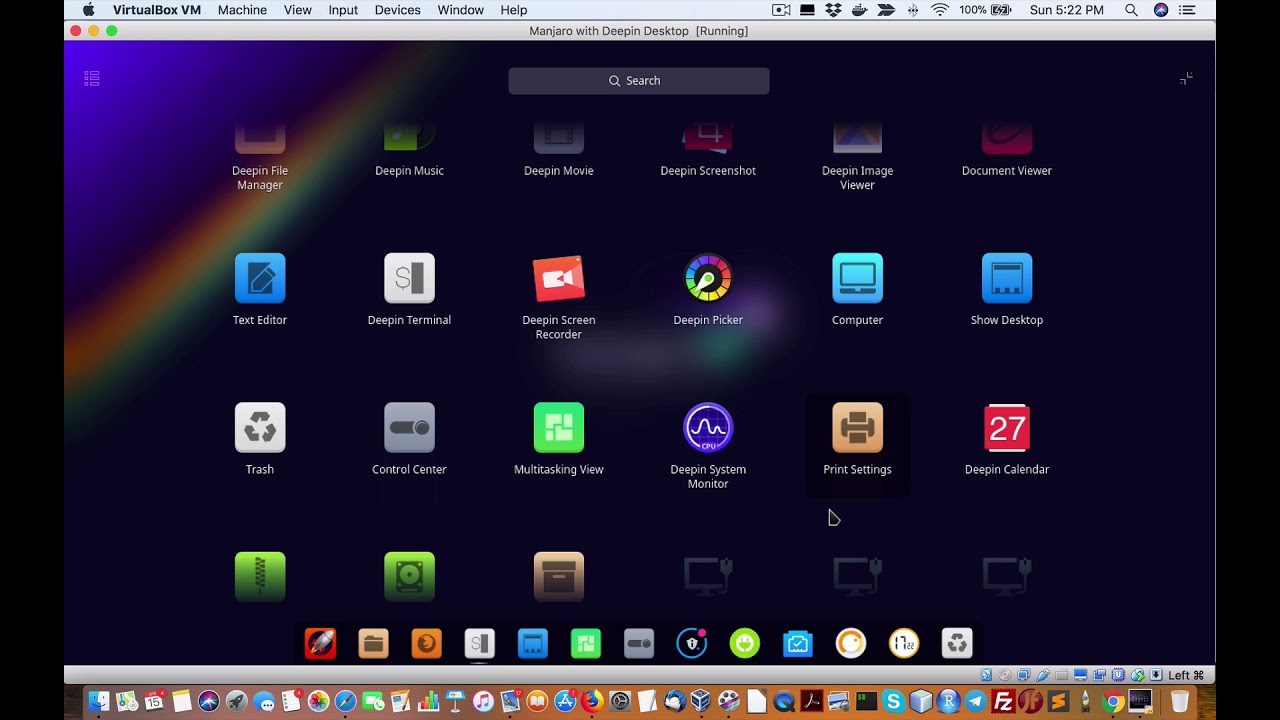Open Firefox in the Deepin dock
The height and width of the screenshot is (720, 1280).
(x=426, y=643)
